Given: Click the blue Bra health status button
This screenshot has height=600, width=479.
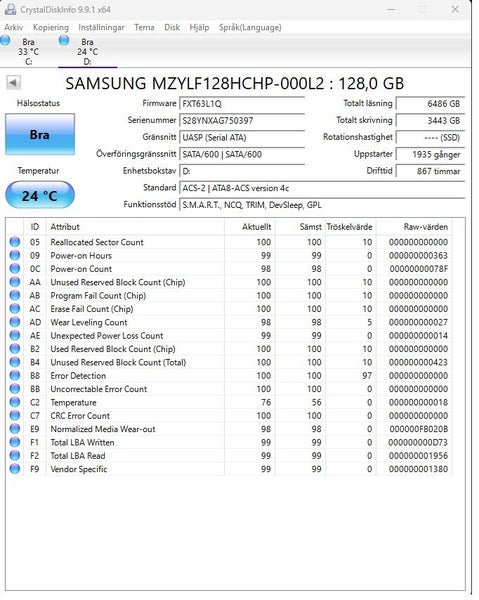Looking at the screenshot, I should coord(40,134).
